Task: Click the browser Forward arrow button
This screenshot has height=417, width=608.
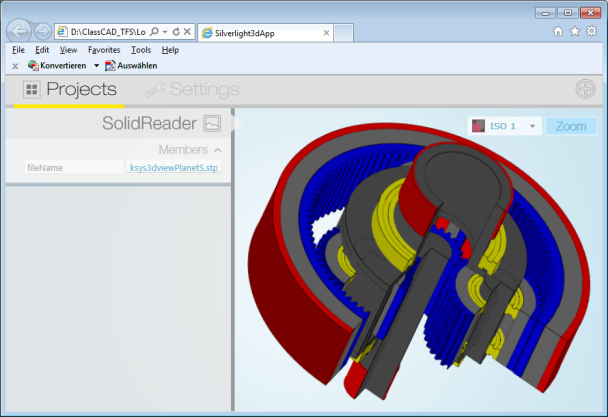Action: pos(42,31)
